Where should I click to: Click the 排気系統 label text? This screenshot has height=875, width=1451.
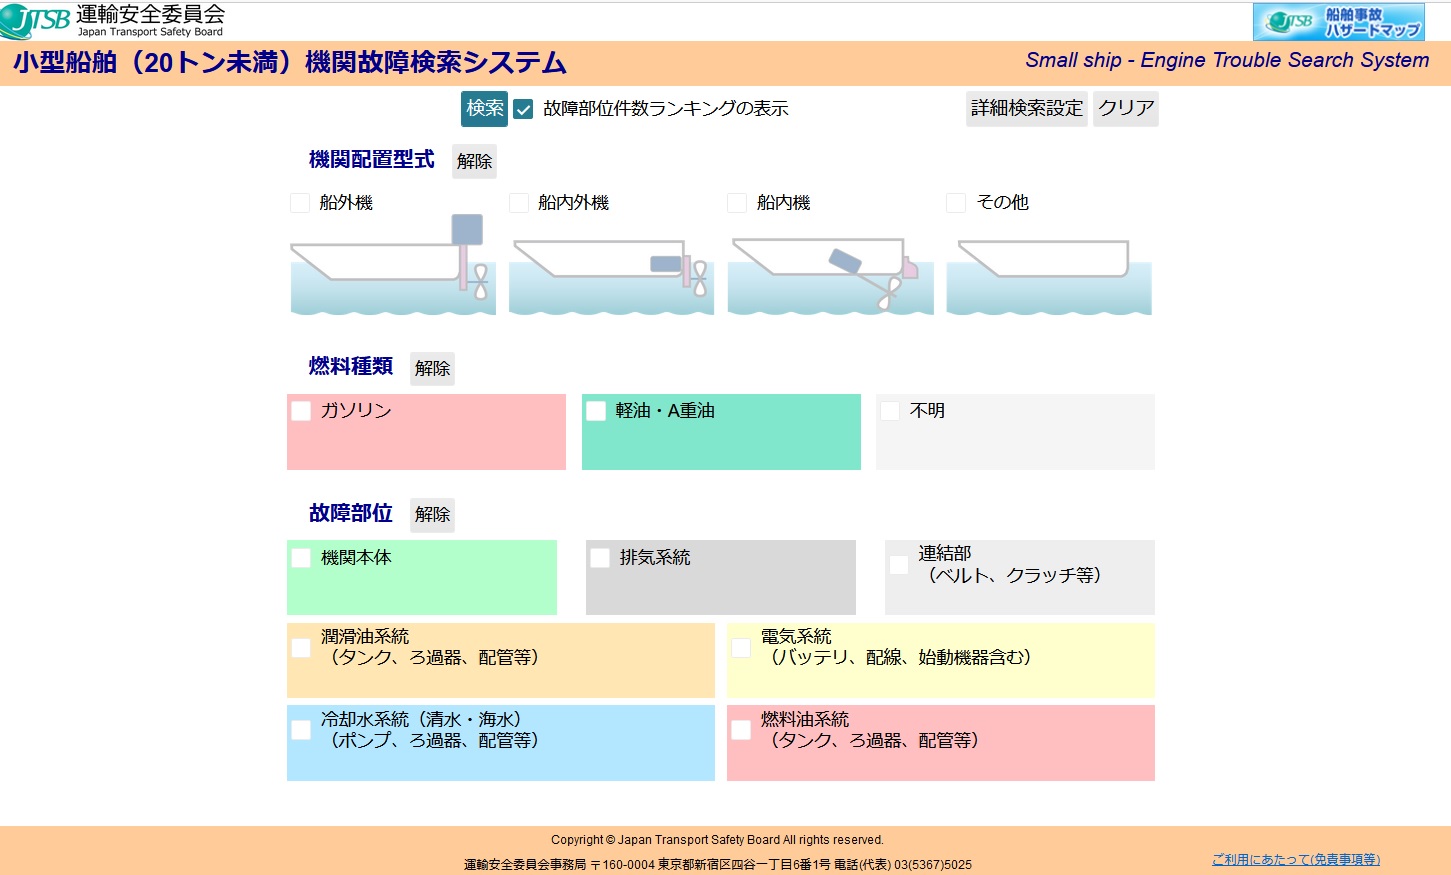tap(655, 558)
